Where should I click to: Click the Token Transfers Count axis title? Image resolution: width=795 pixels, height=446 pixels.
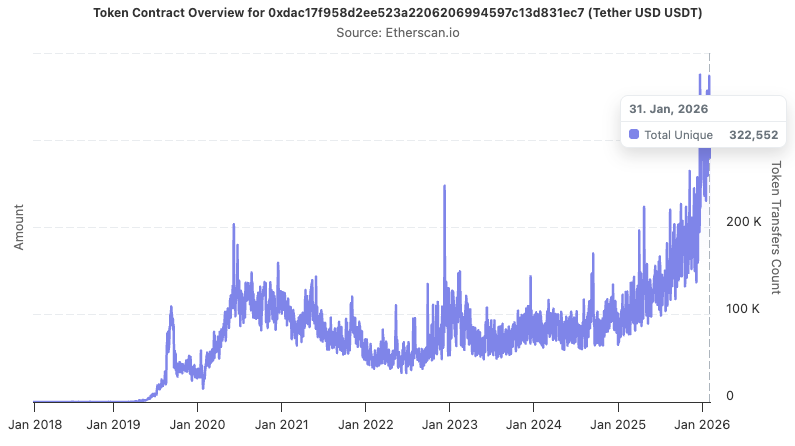[x=775, y=227]
